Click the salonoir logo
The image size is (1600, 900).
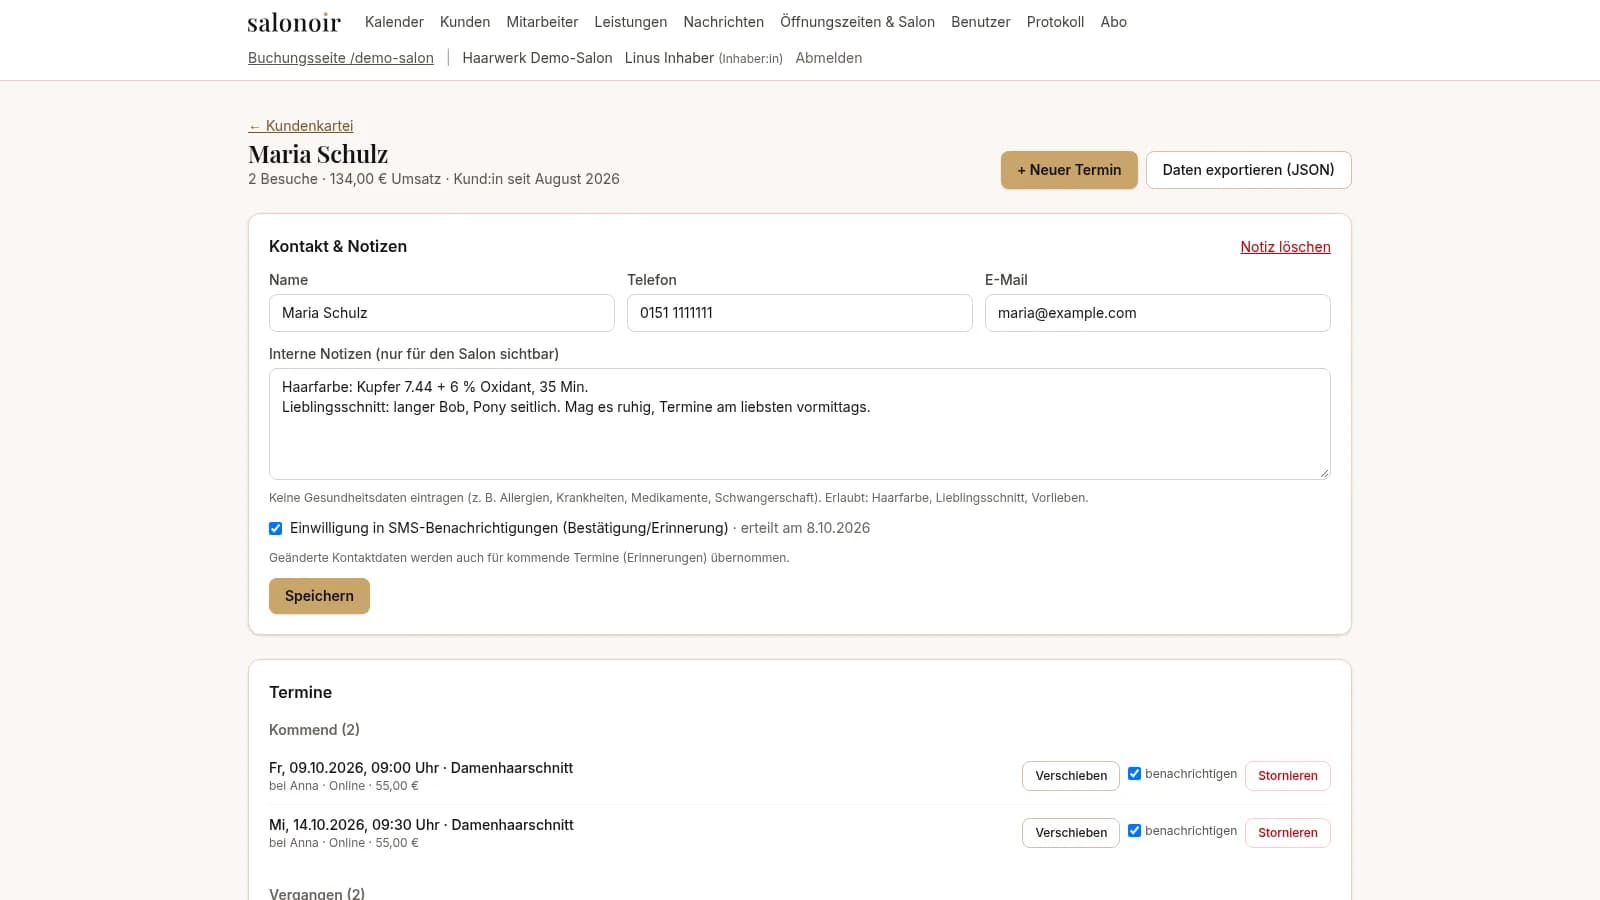[x=294, y=22]
